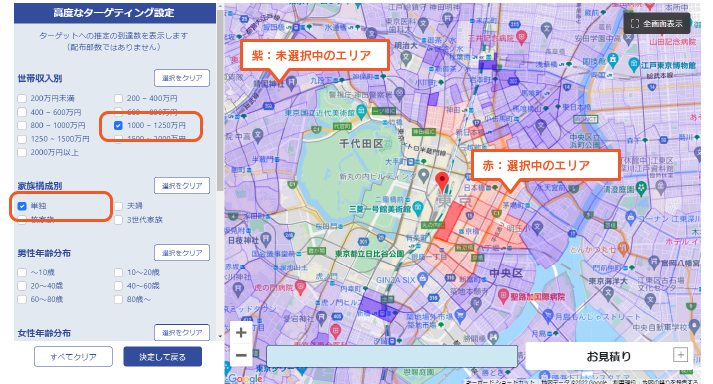Uncheck the 単独 family composition checkbox
Image resolution: width=713 pixels, height=384 pixels.
coord(22,206)
